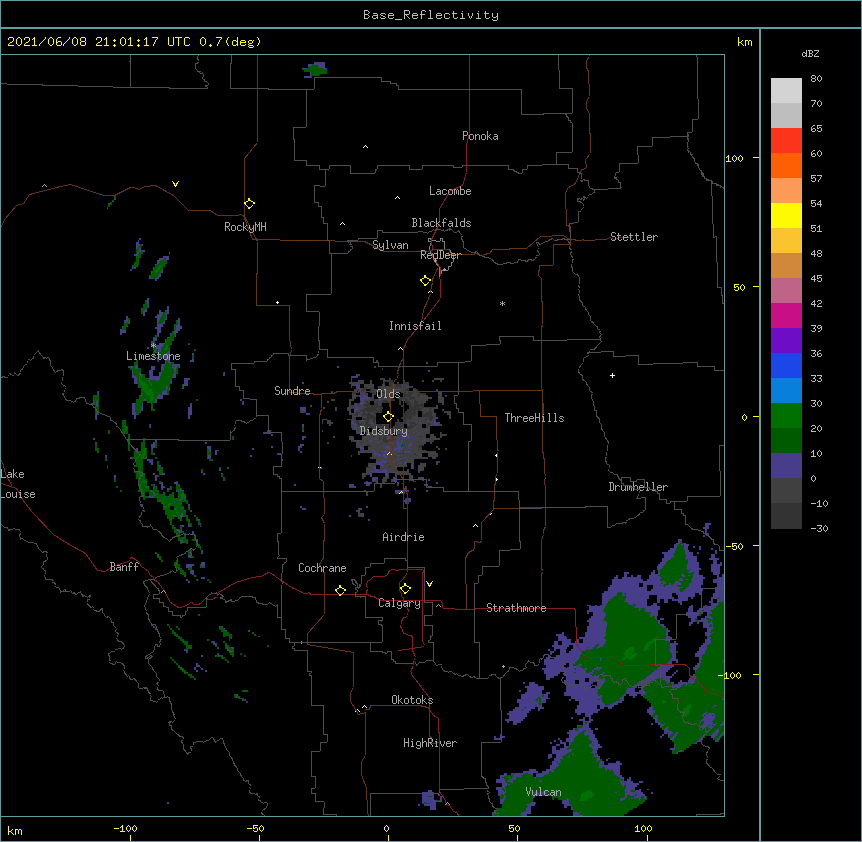Click the Okotoks label
Image resolution: width=862 pixels, height=842 pixels.
pos(412,700)
